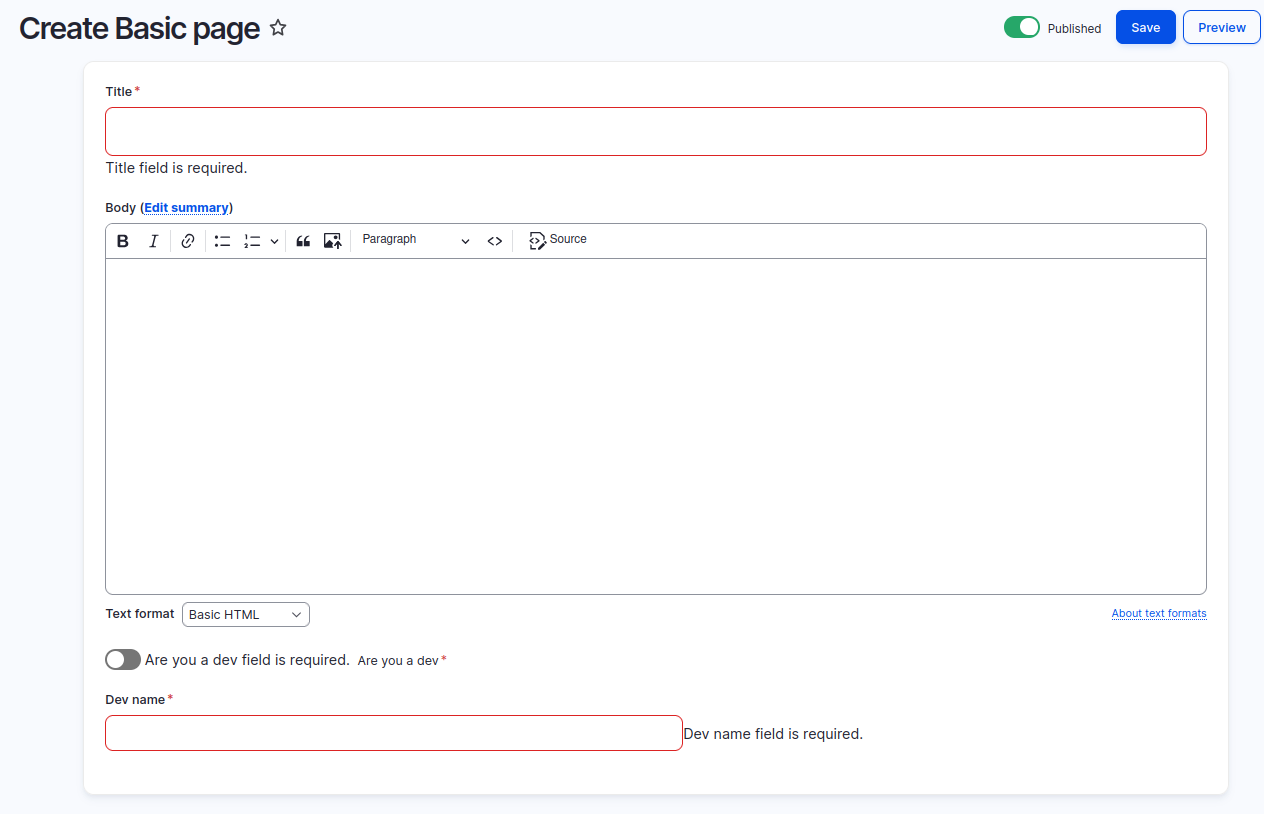Viewport: 1264px width, 814px height.
Task: Insert a code block with the angle brackets icon
Action: [x=494, y=241]
